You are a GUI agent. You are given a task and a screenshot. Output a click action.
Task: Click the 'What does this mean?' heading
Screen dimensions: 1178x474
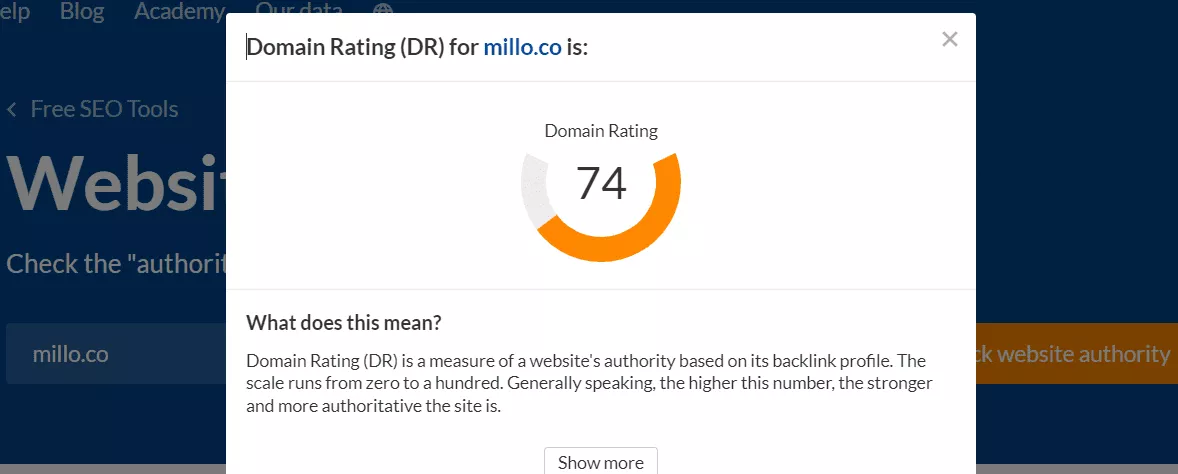point(344,324)
